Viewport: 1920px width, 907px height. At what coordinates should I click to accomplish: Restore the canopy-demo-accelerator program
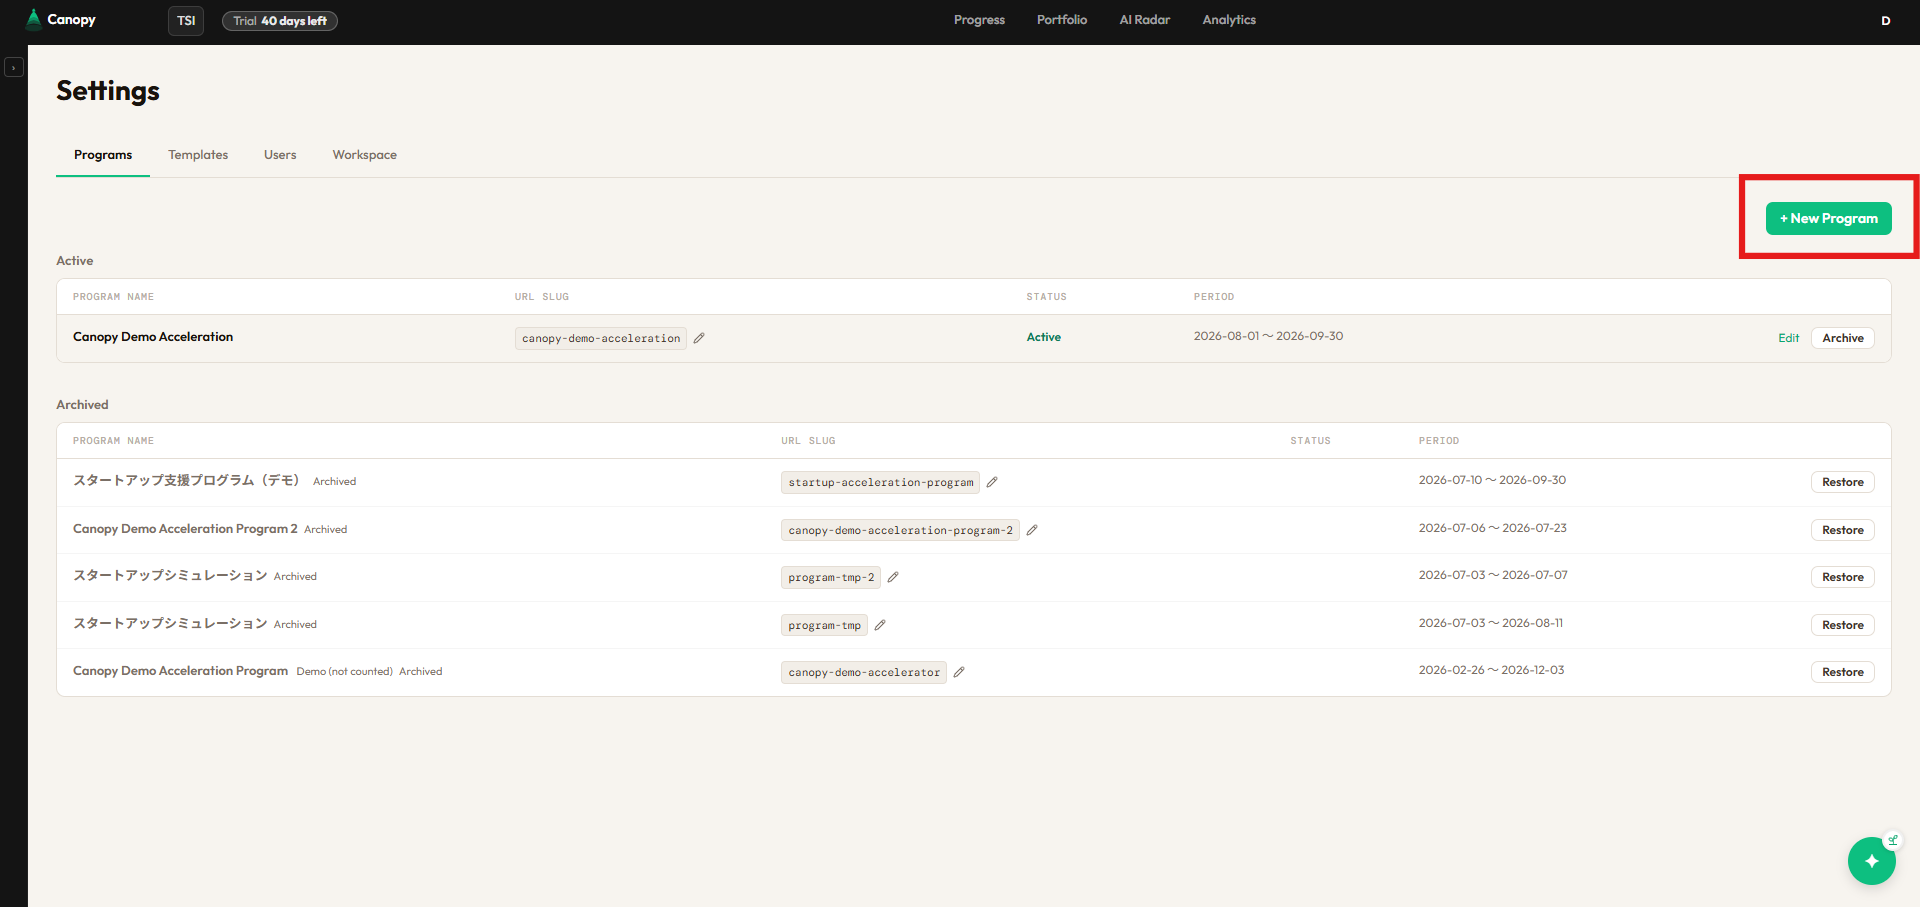click(1843, 672)
